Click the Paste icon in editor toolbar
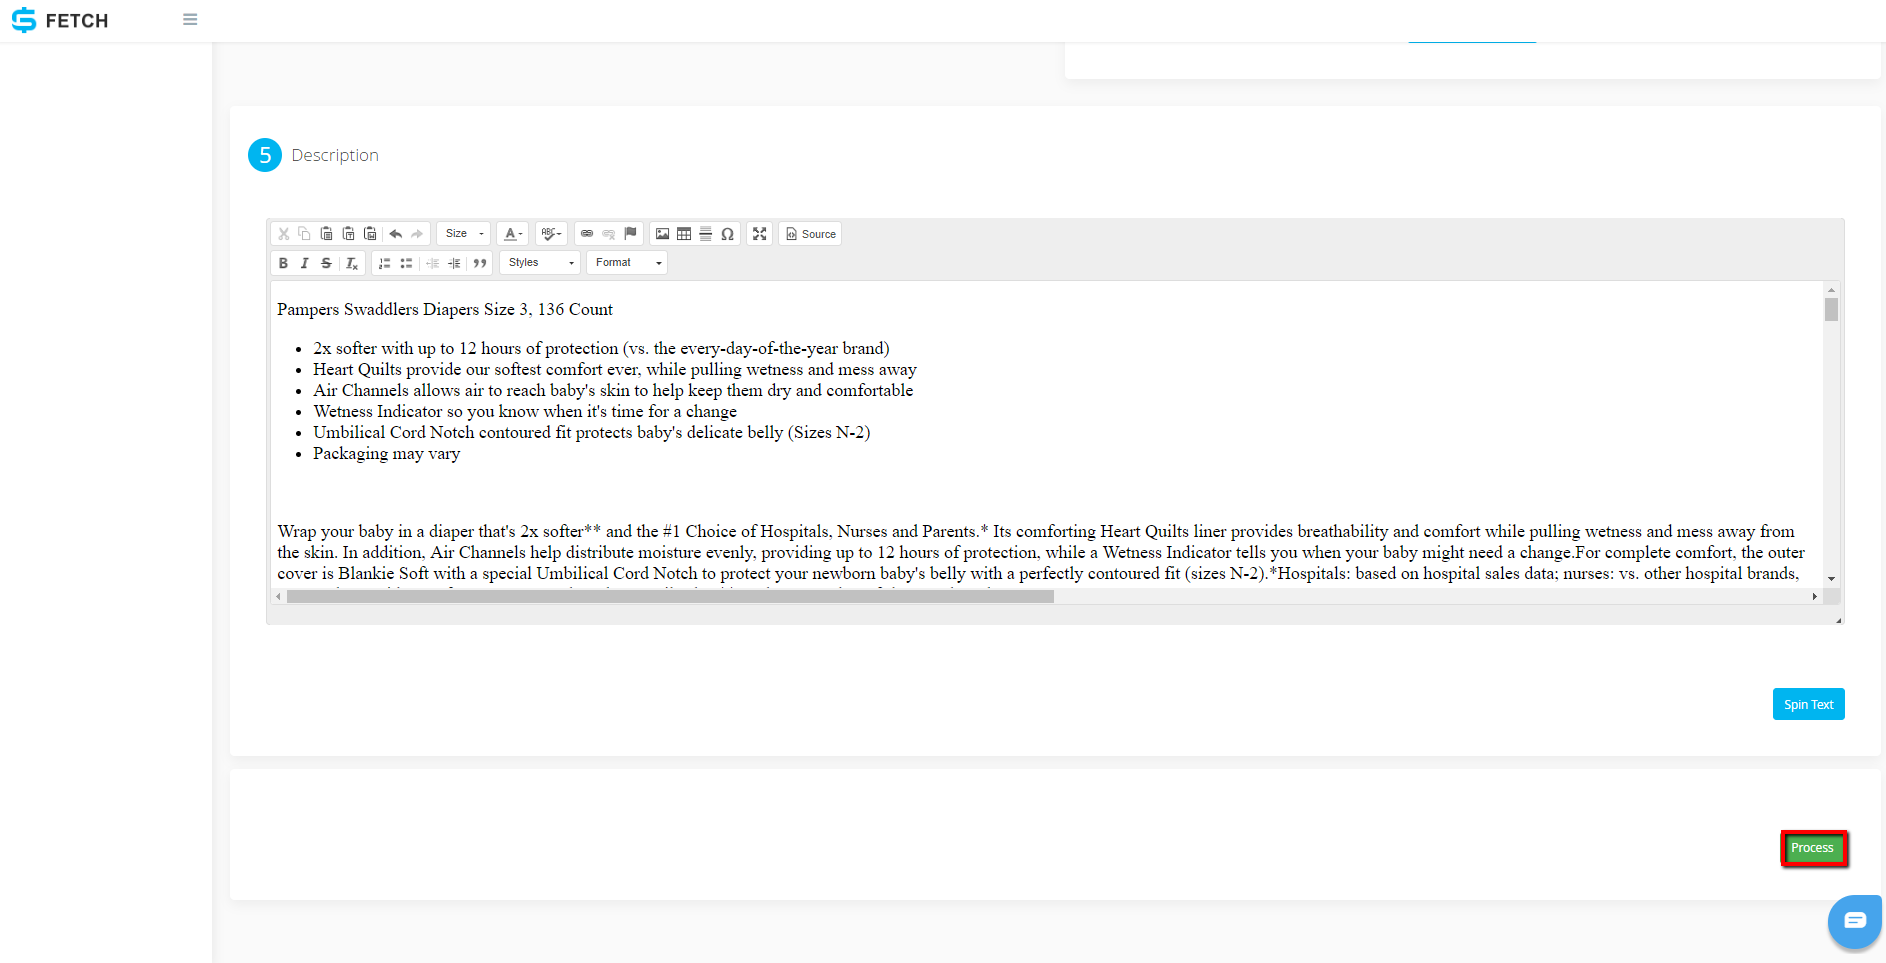The image size is (1886, 963). pyautogui.click(x=326, y=234)
